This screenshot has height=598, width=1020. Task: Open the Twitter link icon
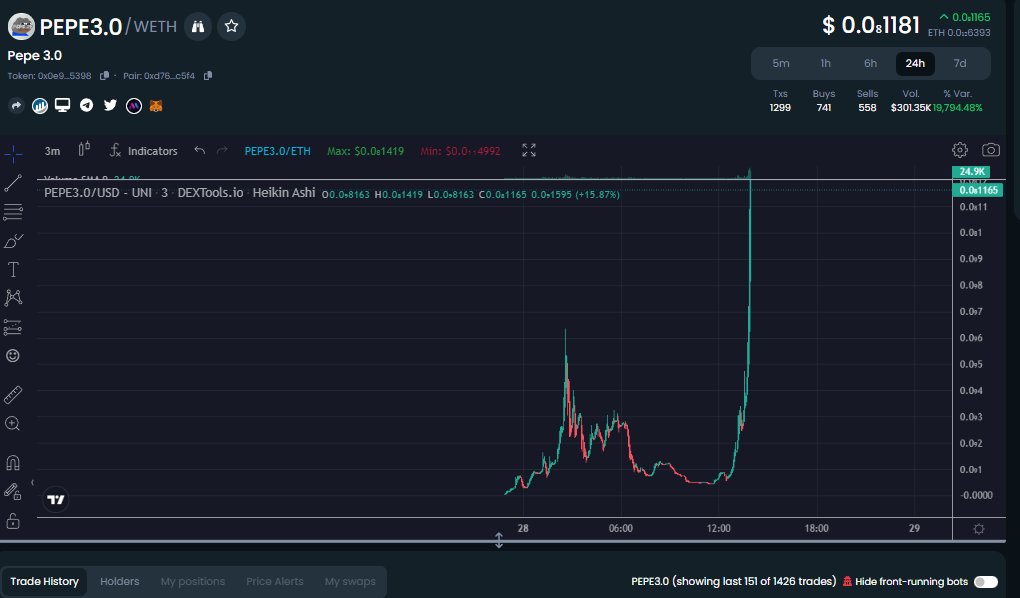[x=110, y=105]
